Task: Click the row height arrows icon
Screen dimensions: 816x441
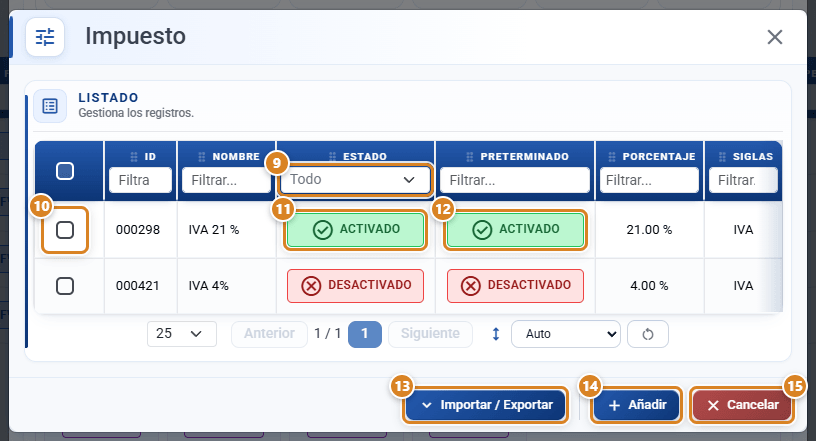Action: click(x=496, y=334)
